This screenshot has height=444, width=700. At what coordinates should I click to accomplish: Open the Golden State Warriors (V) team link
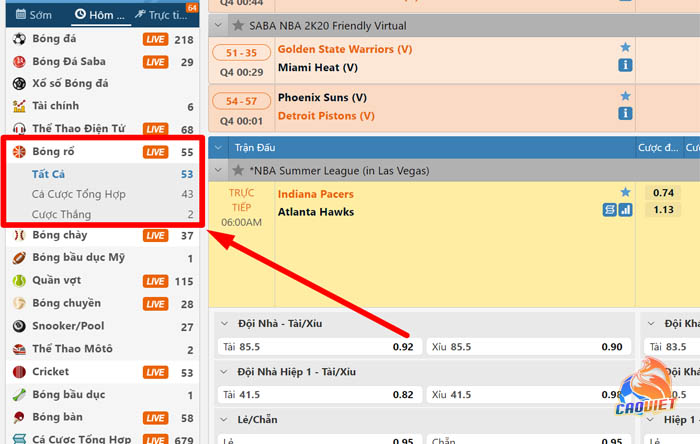345,49
